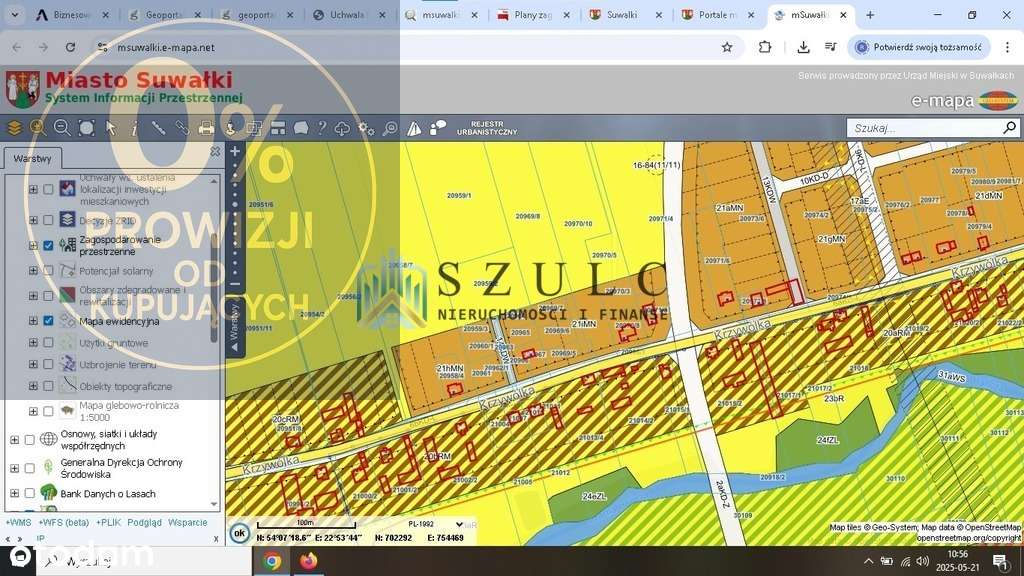This screenshot has height=576, width=1024.
Task: Enable Decyzje ZRID layer checkbox
Action: coord(48,220)
